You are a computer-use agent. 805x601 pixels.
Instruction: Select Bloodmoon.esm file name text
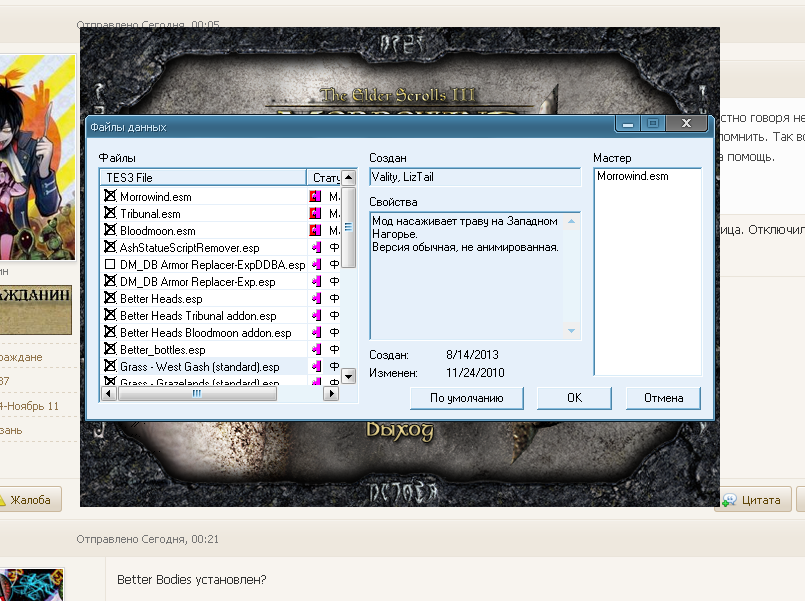point(158,230)
